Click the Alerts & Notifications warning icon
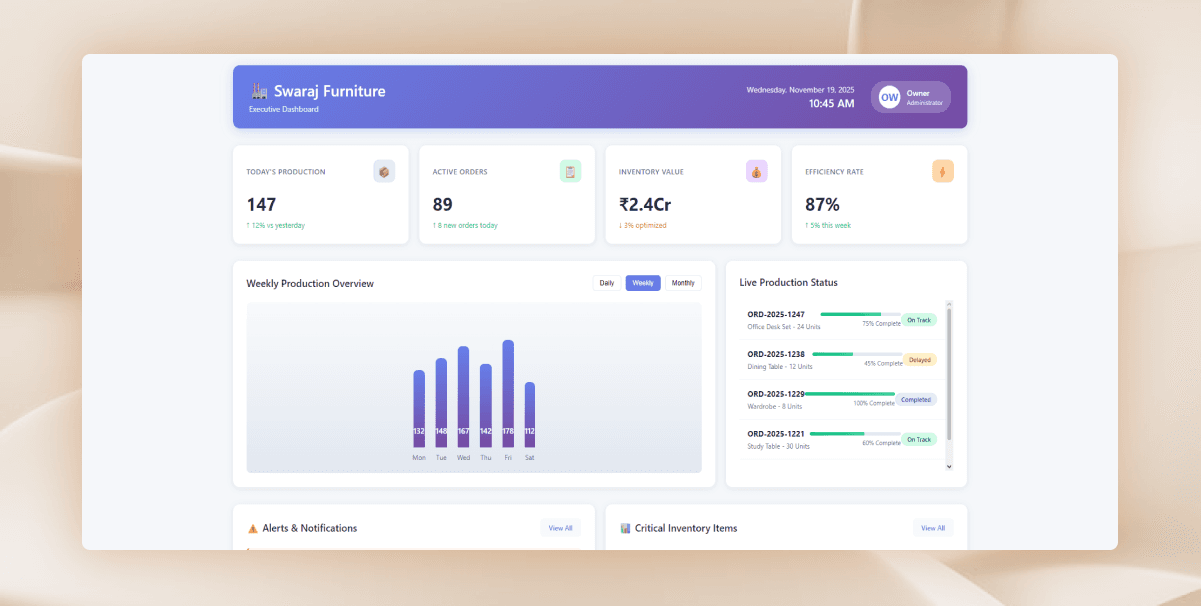Viewport: 1201px width, 606px height. 252,528
